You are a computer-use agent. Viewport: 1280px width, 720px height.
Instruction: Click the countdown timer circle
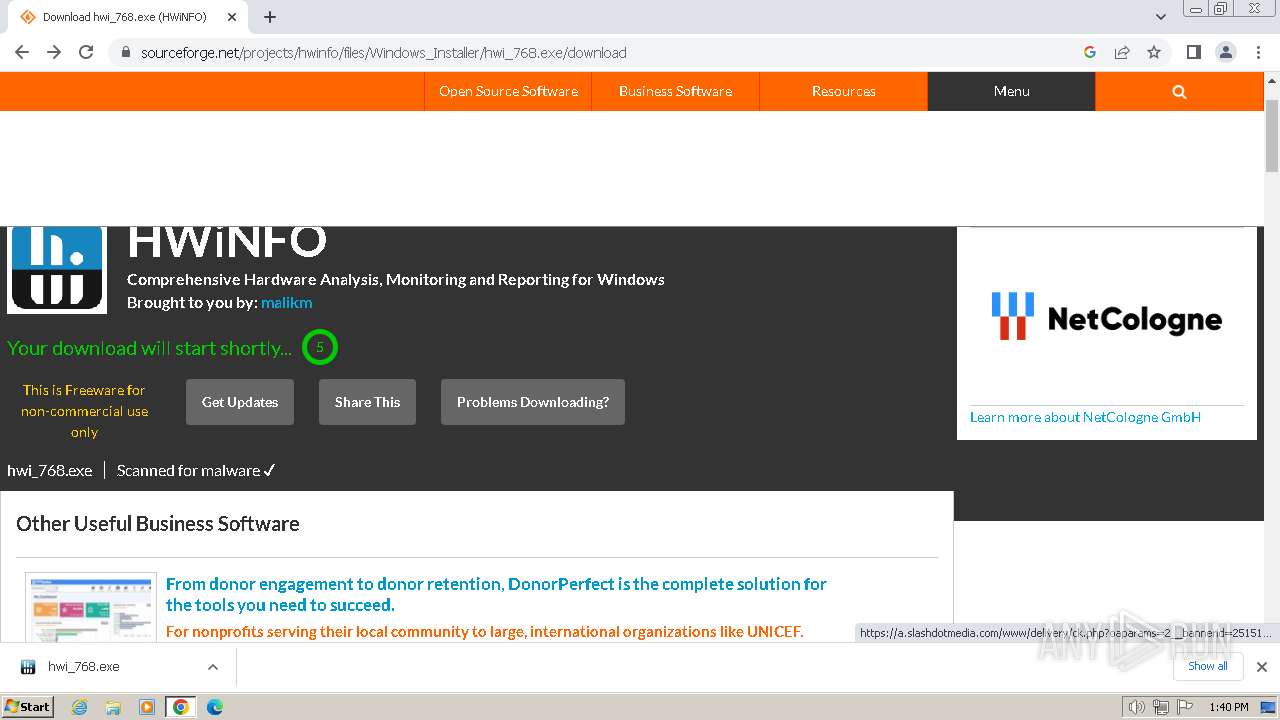click(x=320, y=347)
